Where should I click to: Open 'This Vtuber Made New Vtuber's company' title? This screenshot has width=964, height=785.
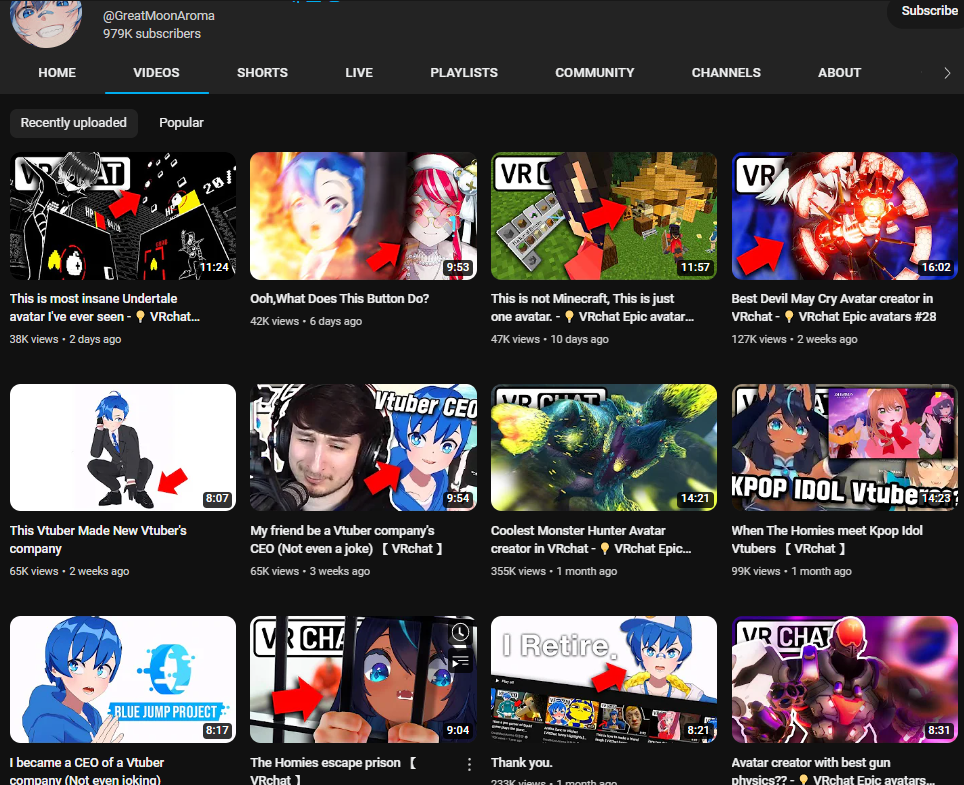point(98,539)
